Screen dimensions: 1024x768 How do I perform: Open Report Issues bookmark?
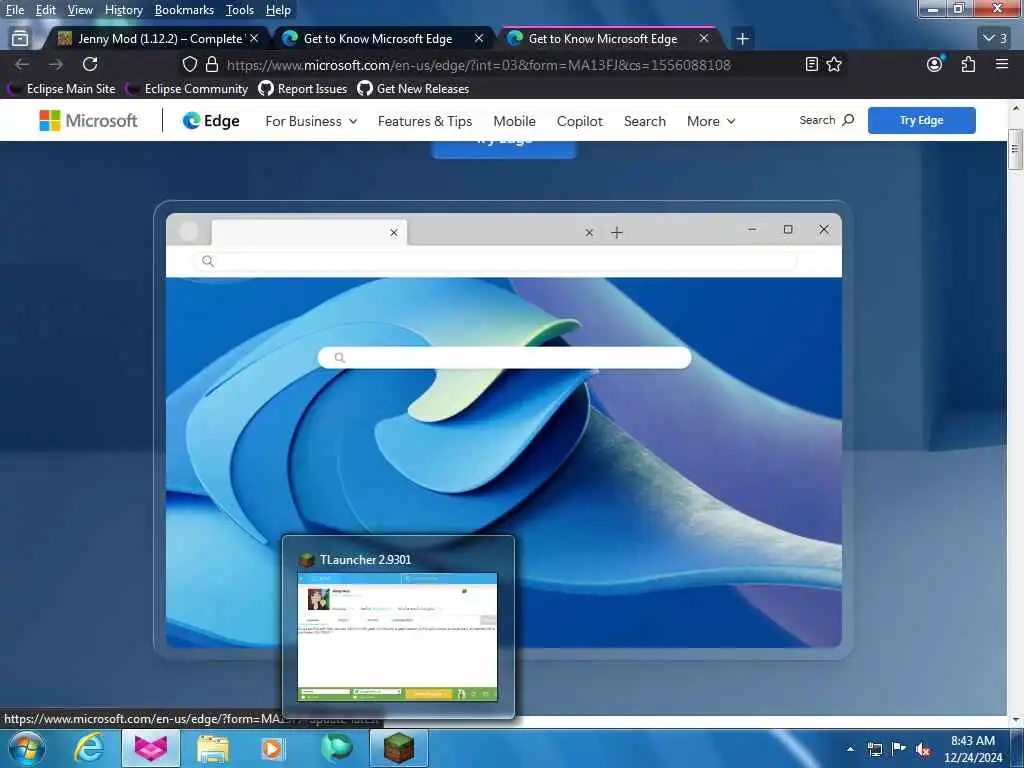(x=302, y=89)
